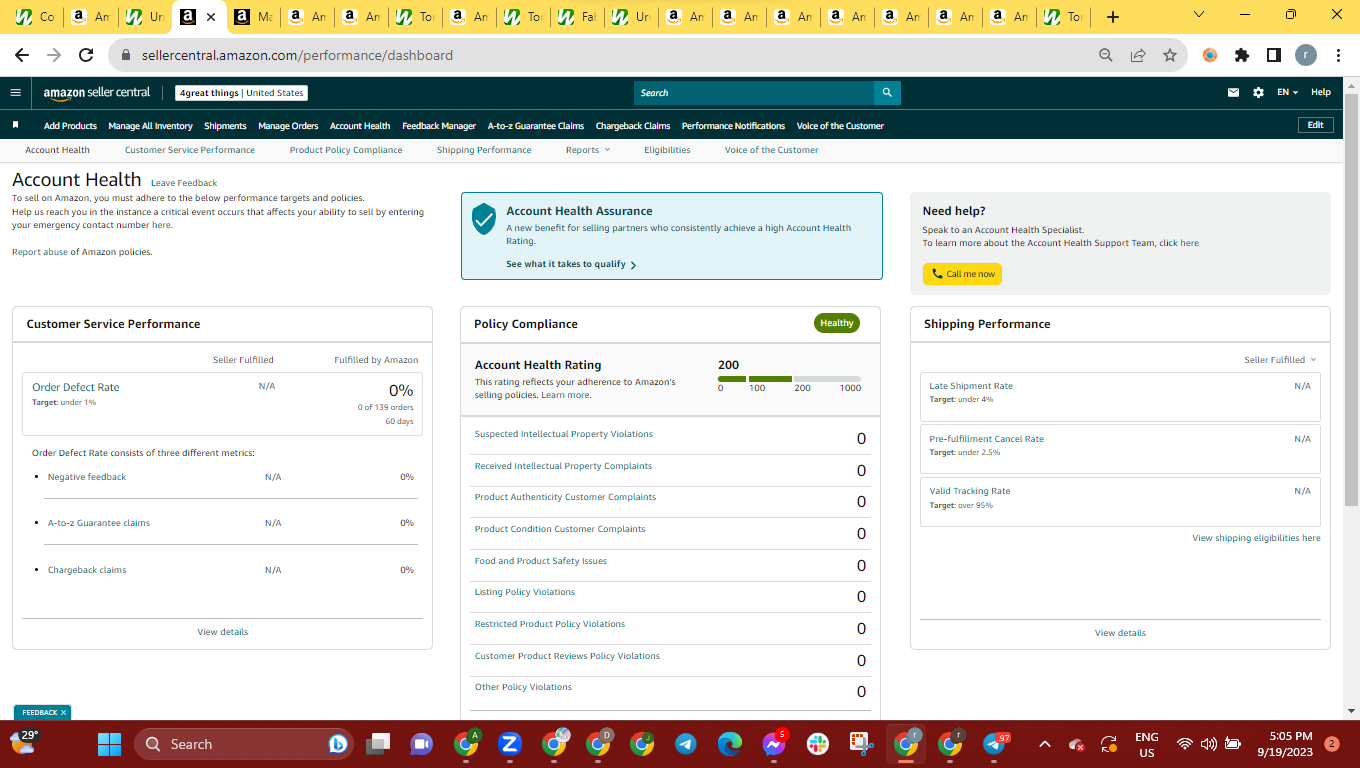Image resolution: width=1360 pixels, height=768 pixels.
Task: Go to Add Products menu
Action: [x=70, y=126]
